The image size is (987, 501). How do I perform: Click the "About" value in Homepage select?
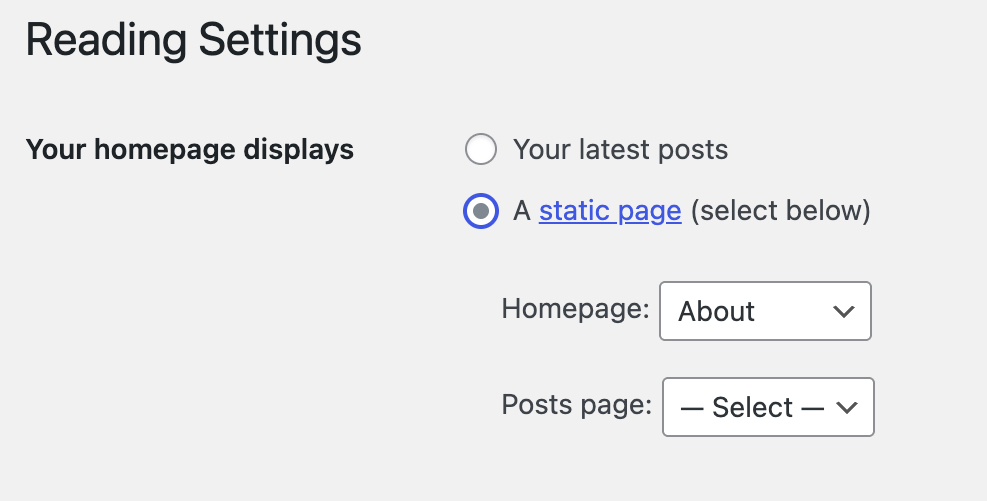[717, 311]
